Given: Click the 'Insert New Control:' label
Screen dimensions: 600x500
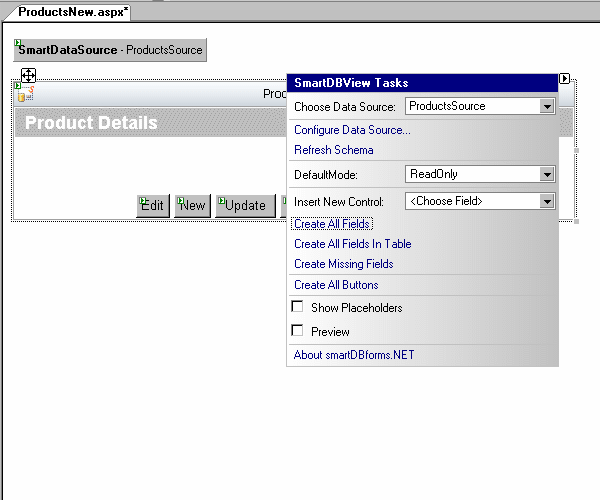Looking at the screenshot, I should [339, 202].
